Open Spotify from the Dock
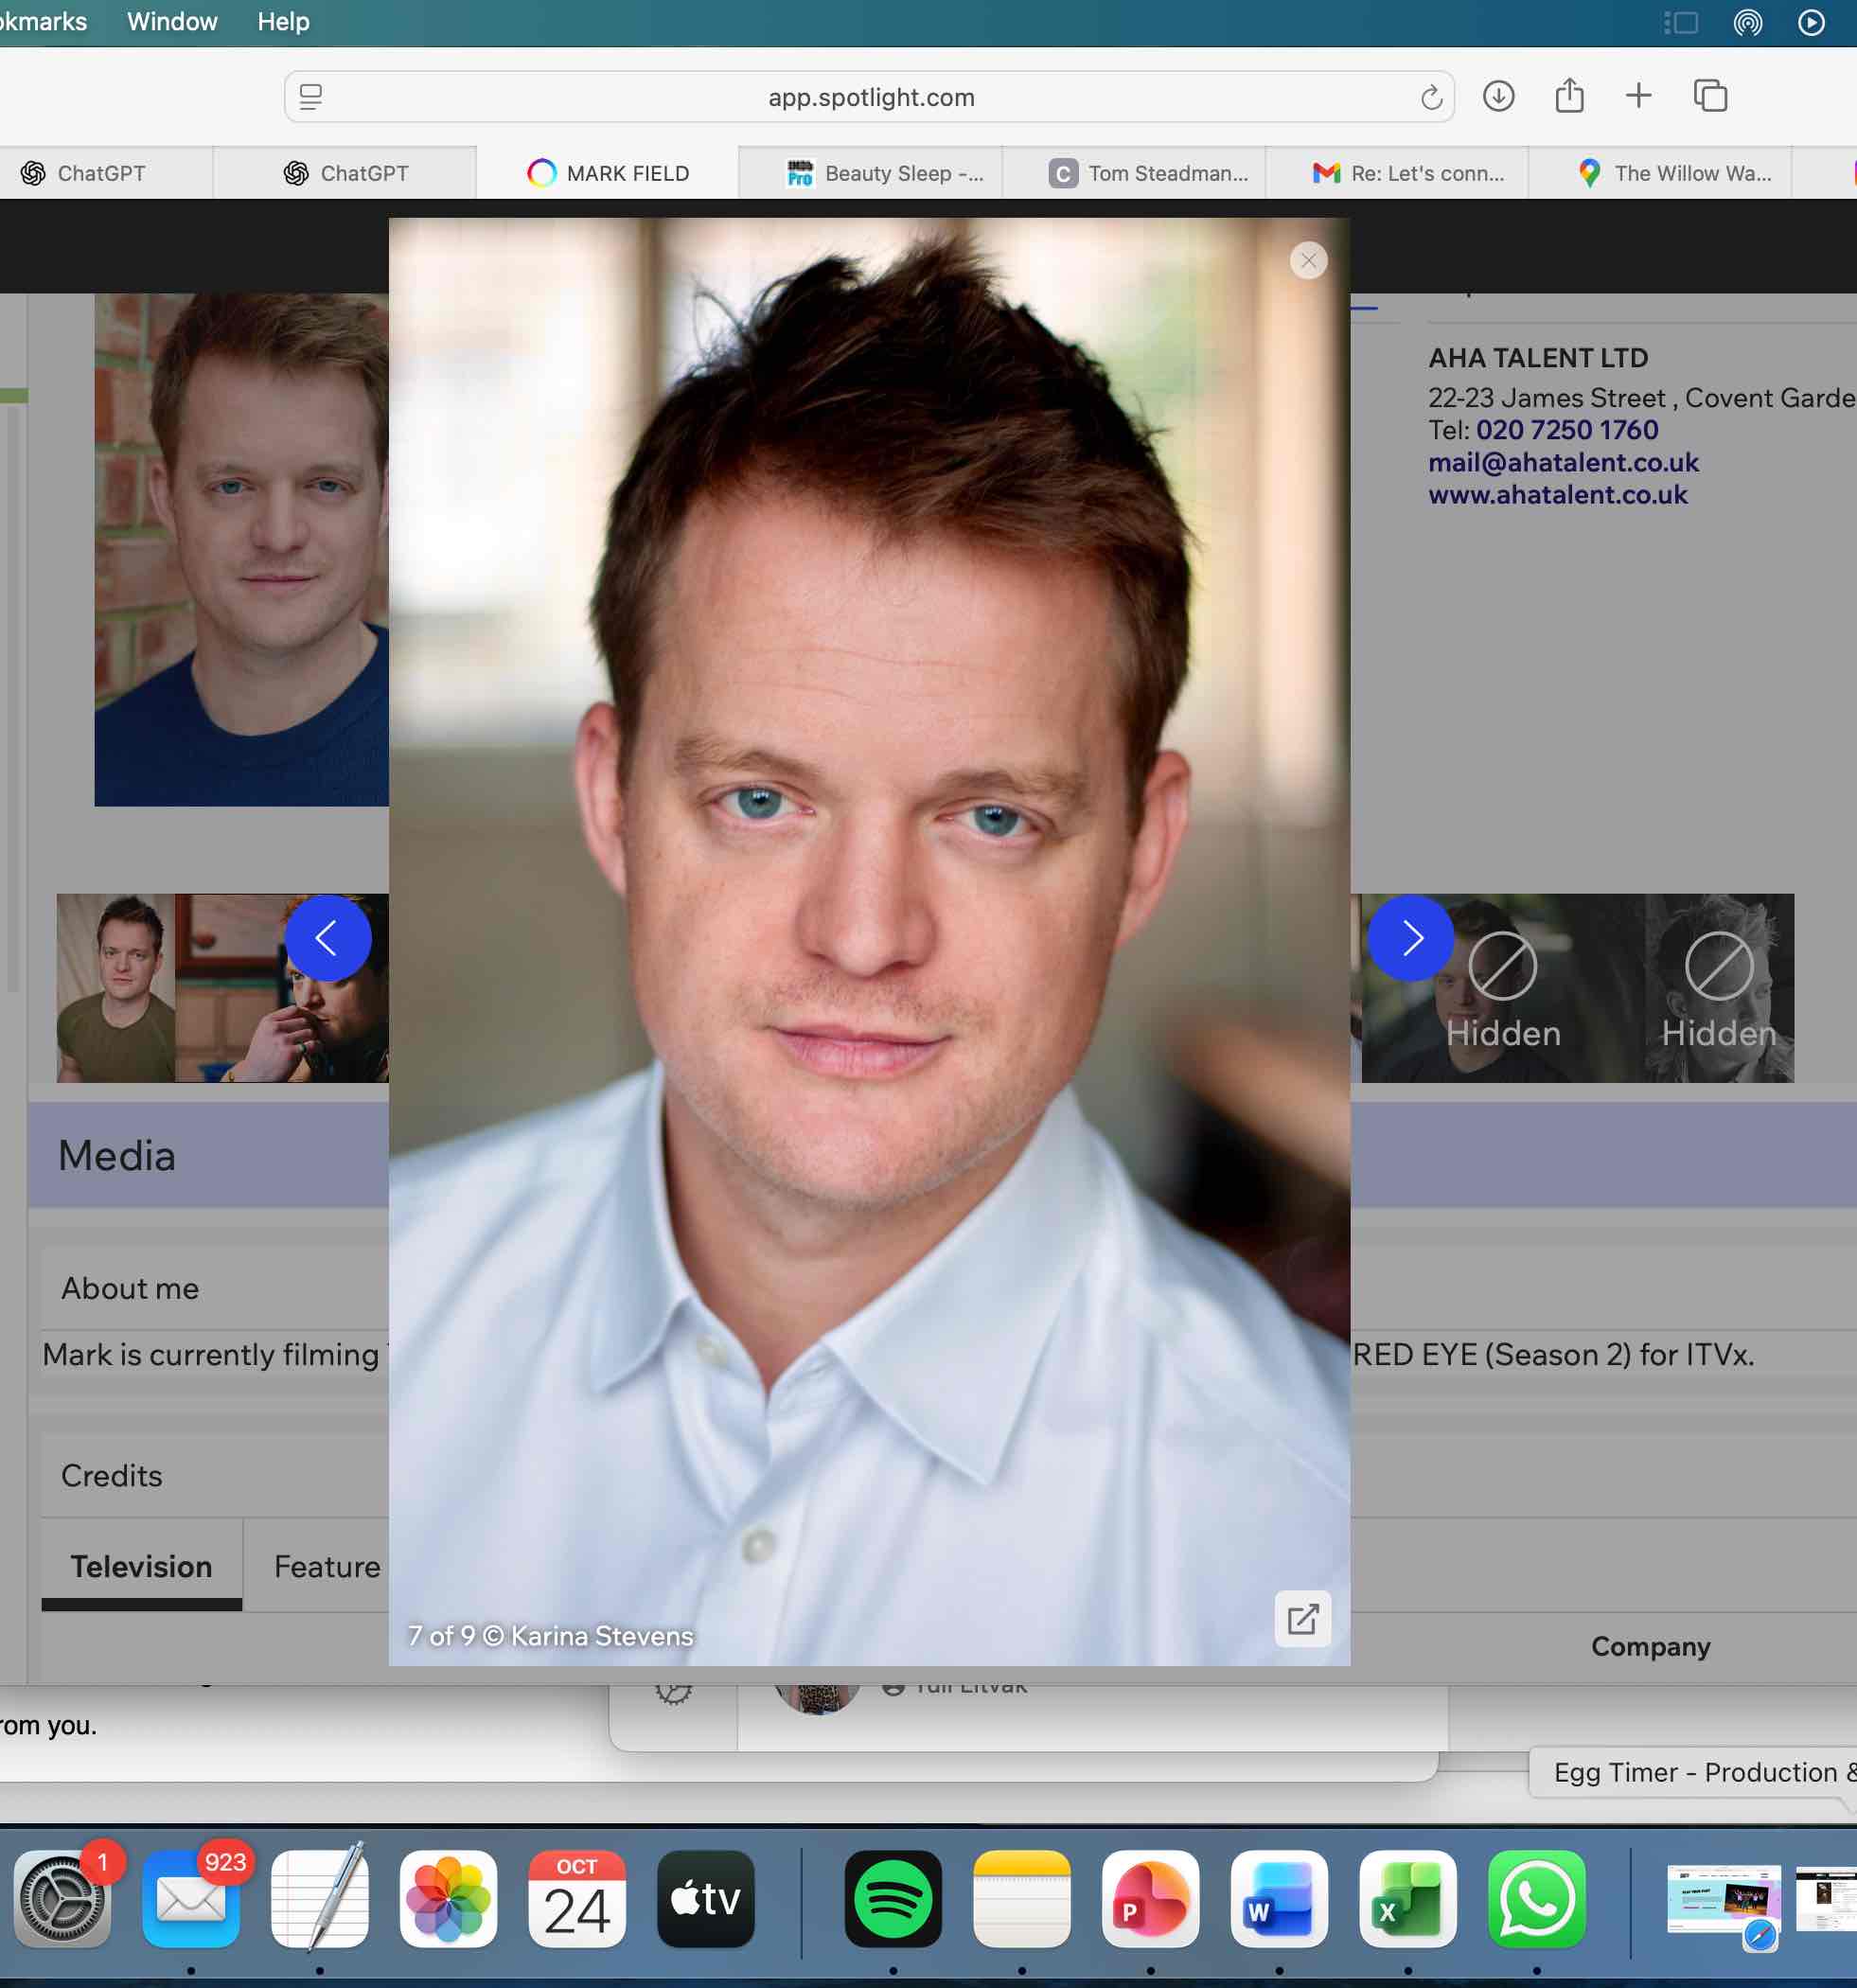The width and height of the screenshot is (1857, 1988). [892, 1898]
